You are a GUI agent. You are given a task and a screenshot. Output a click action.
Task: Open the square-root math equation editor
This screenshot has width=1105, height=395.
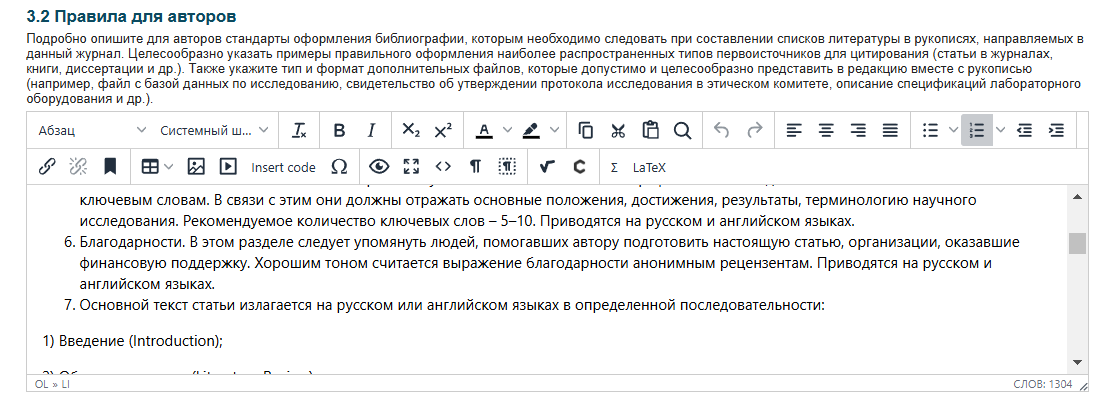pyautogui.click(x=546, y=167)
